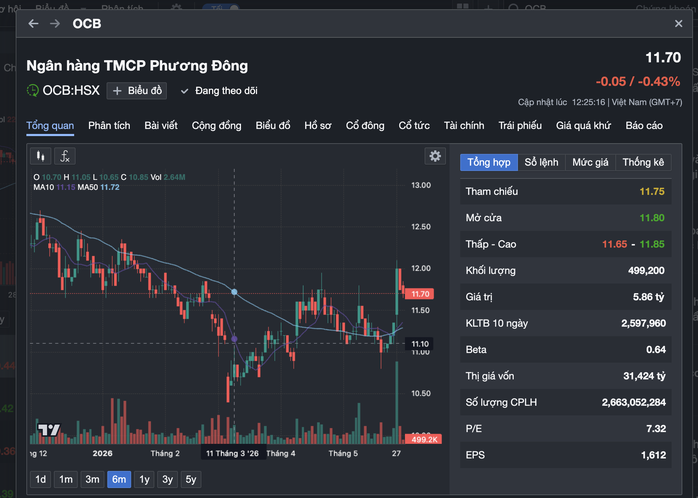
Task: Click the MA50 indicator legend
Action: click(x=98, y=187)
